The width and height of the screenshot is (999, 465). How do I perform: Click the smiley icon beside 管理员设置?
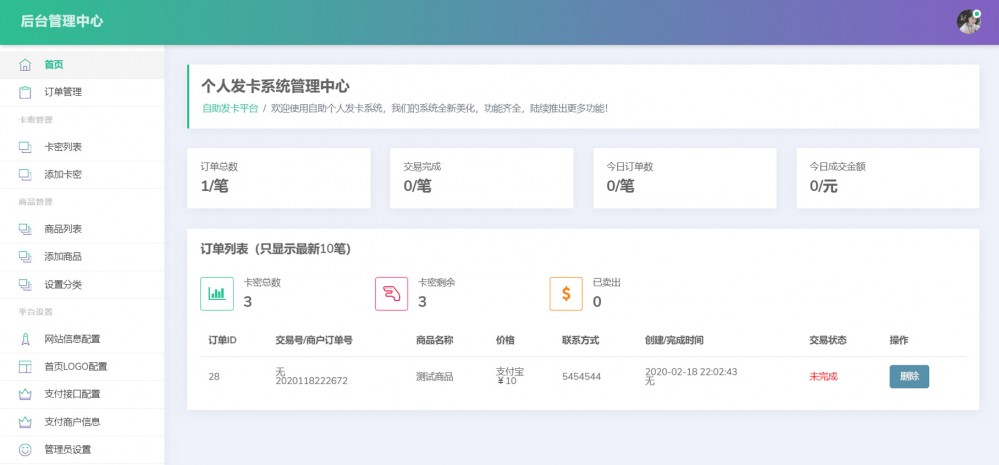coord(25,450)
